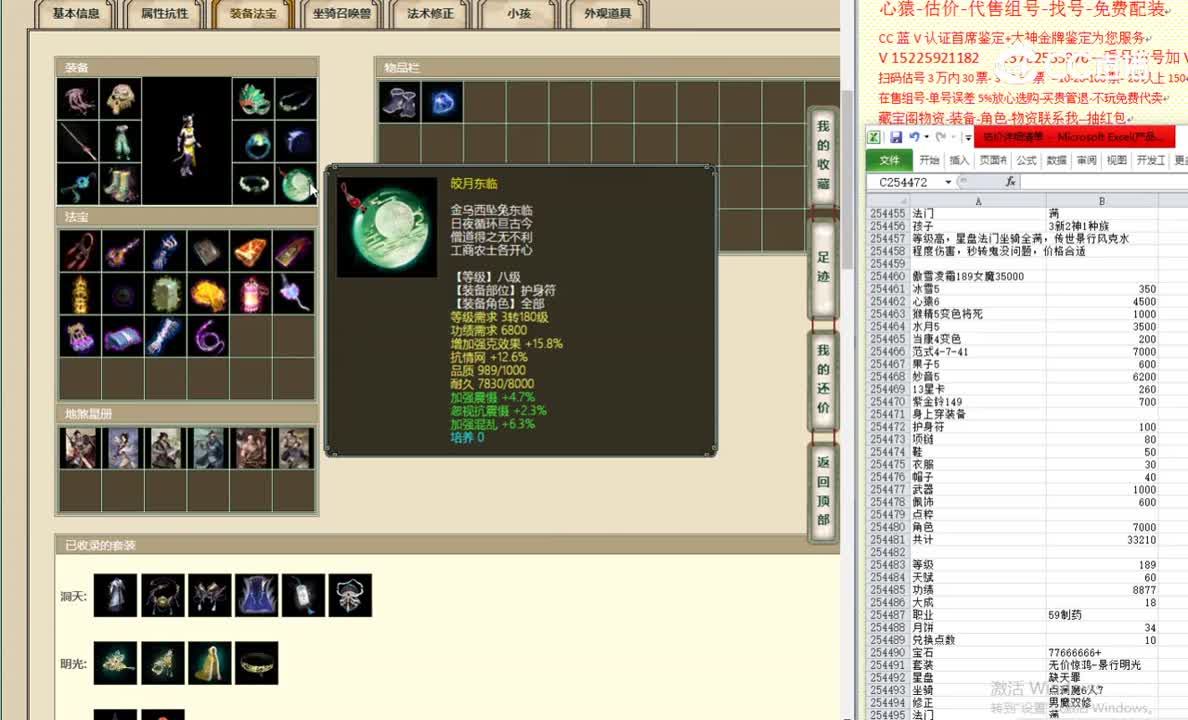The height and width of the screenshot is (720, 1188).
Task: Click the Redo arrow in the Excel toolbar
Action: [940, 137]
